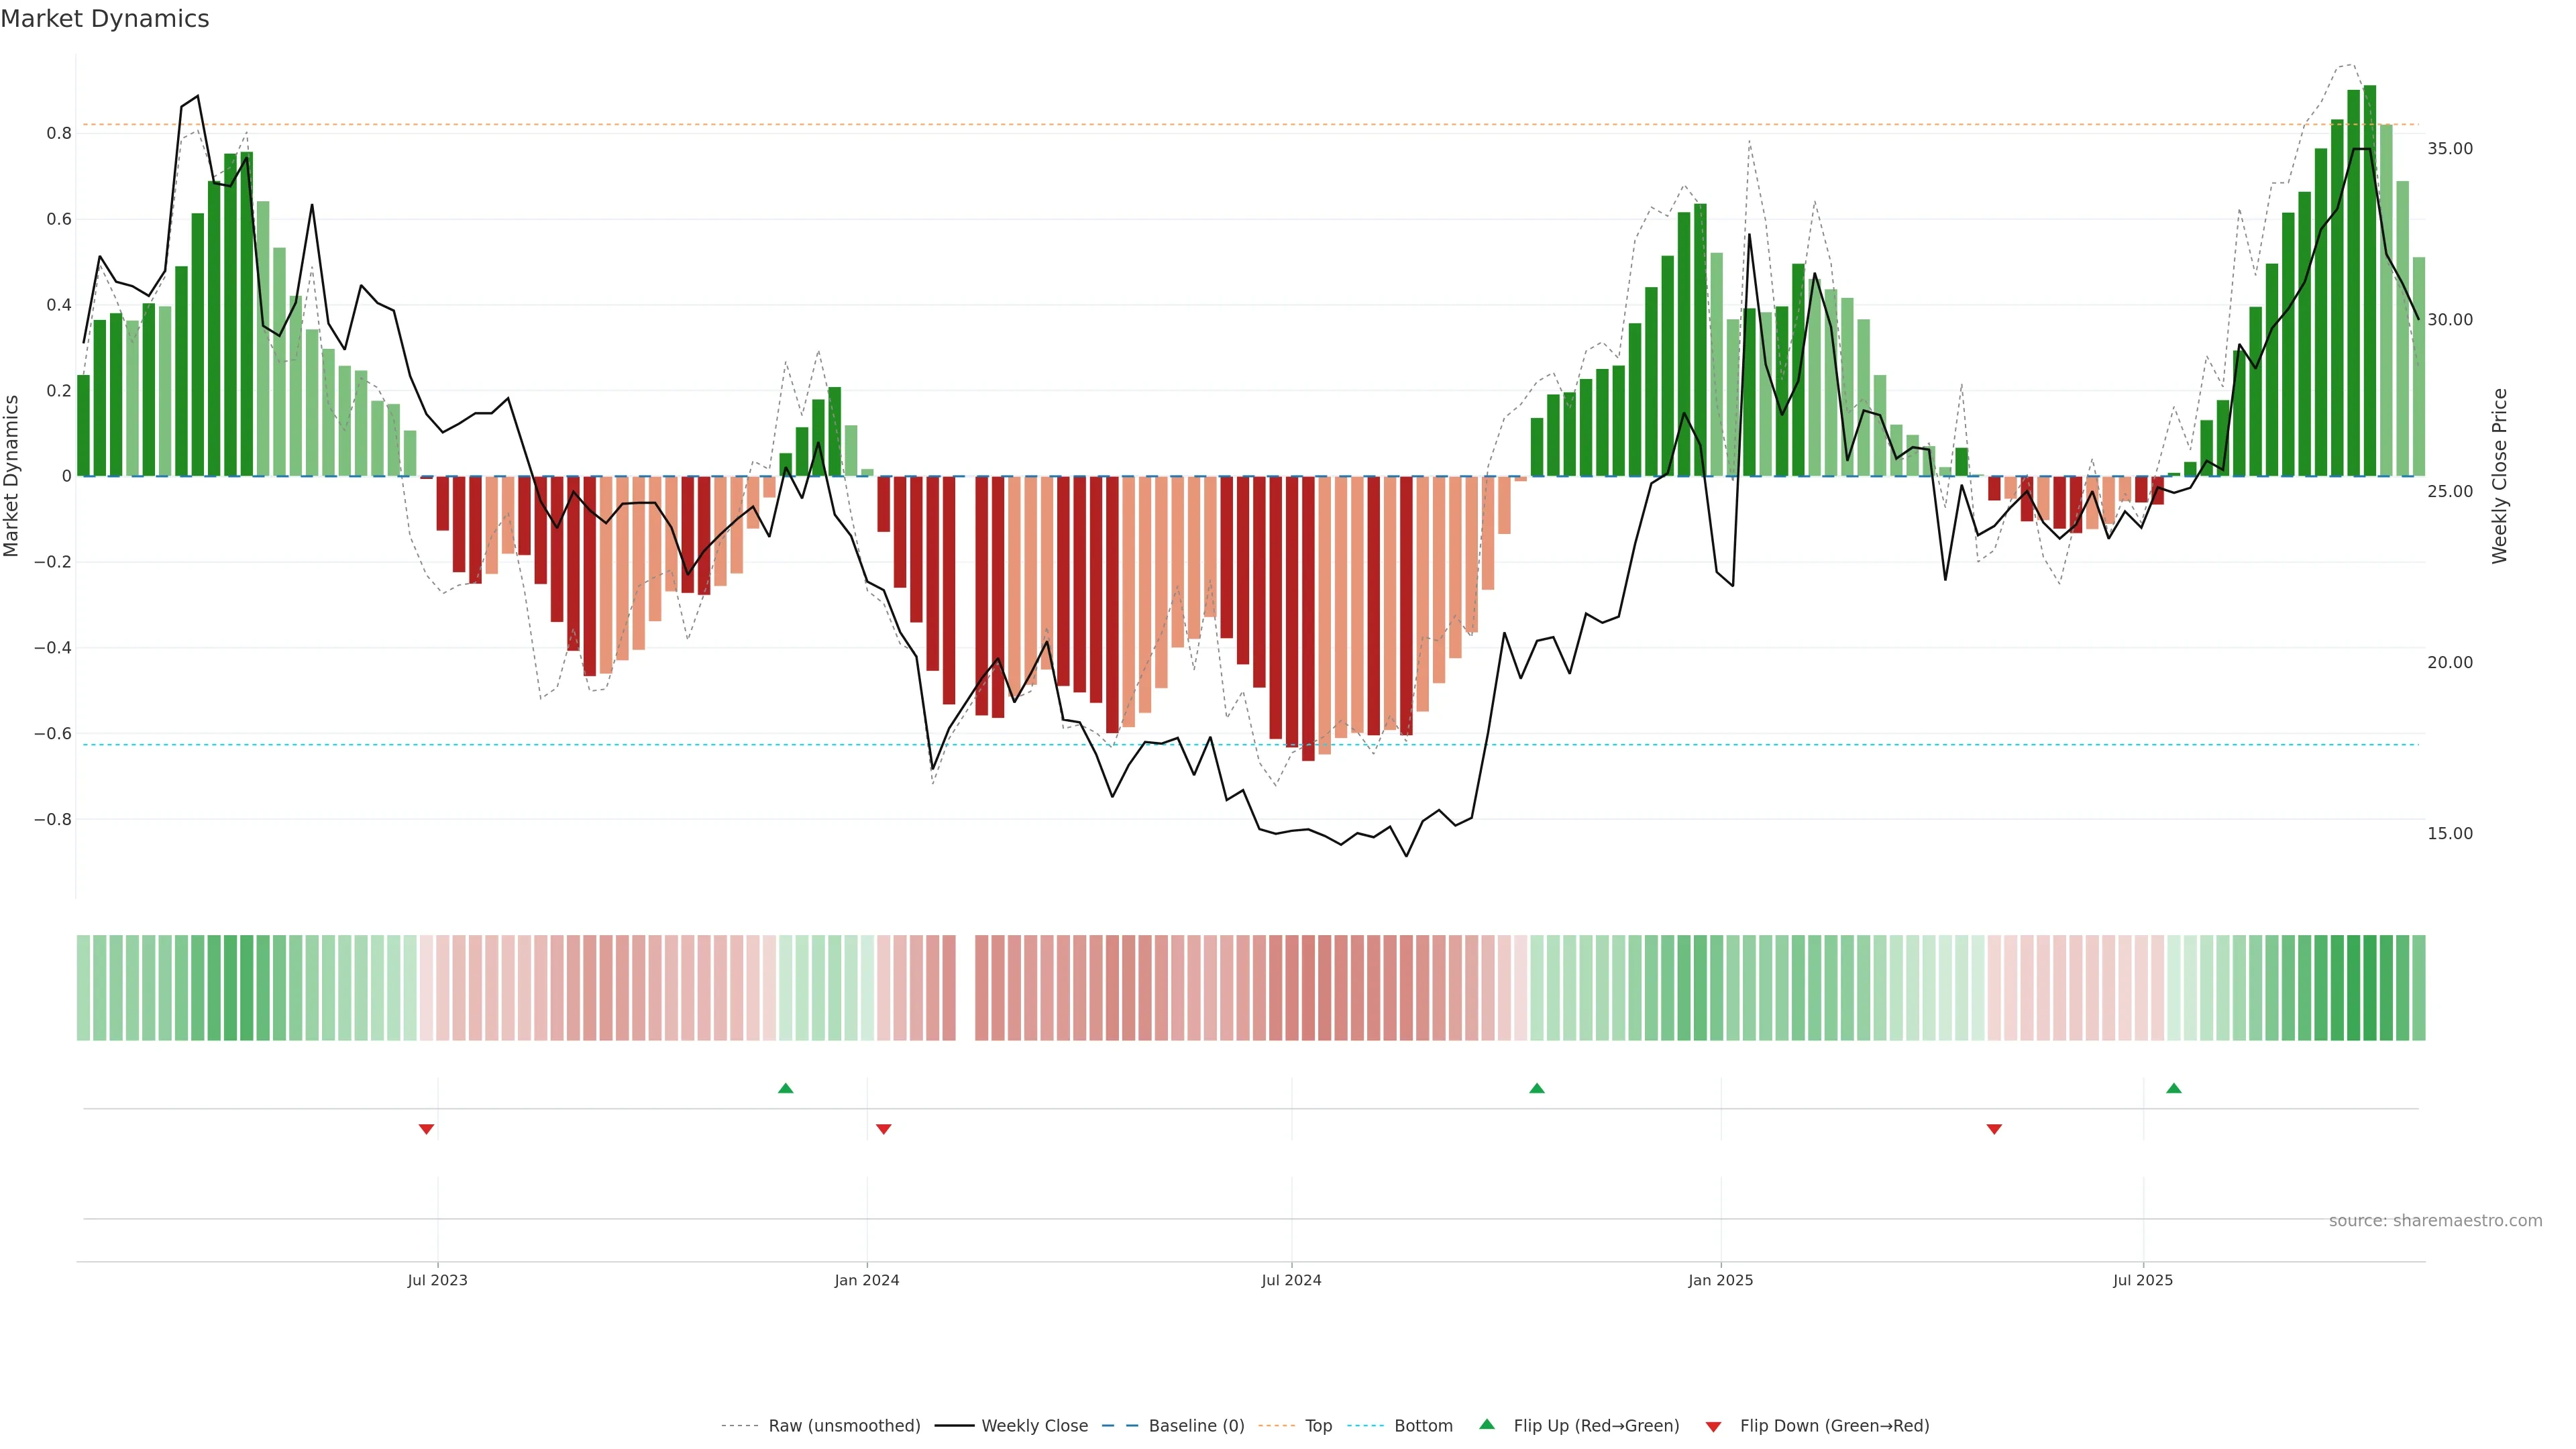Click the Flip Up legend triangle icon
Viewport: 2576px width, 1449px height.
click(1487, 1424)
